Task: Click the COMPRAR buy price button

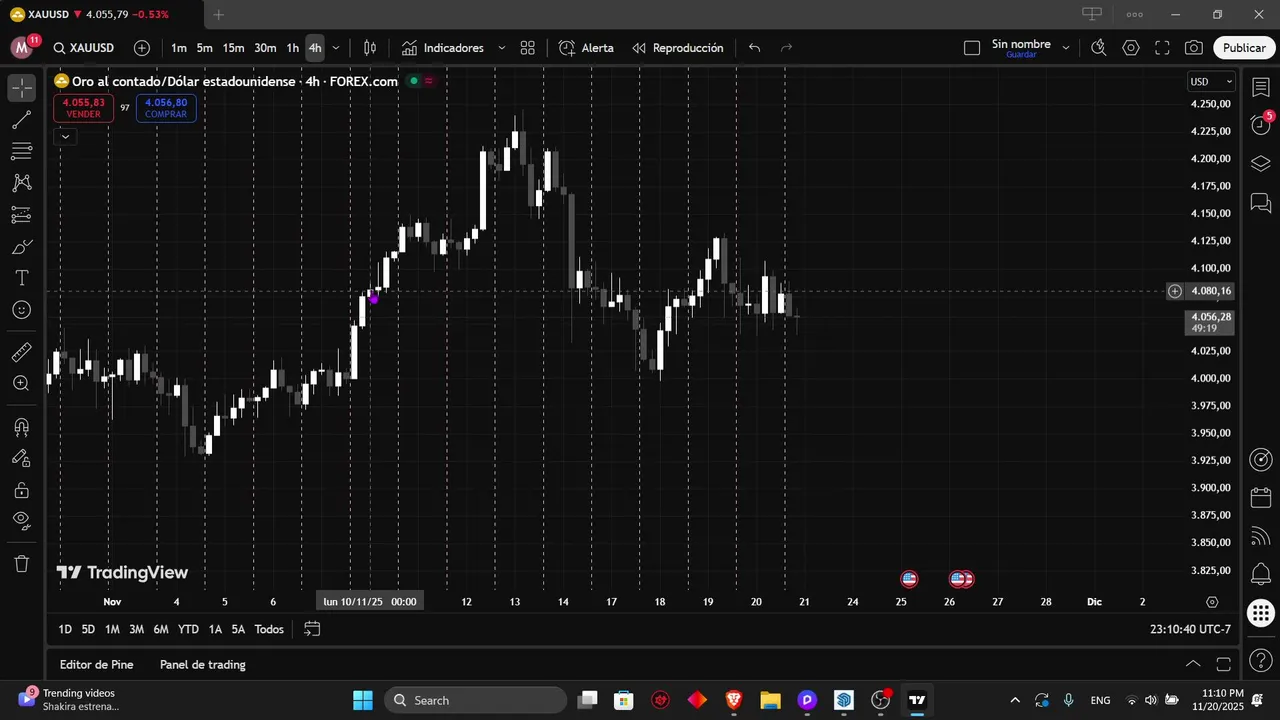Action: click(x=166, y=108)
